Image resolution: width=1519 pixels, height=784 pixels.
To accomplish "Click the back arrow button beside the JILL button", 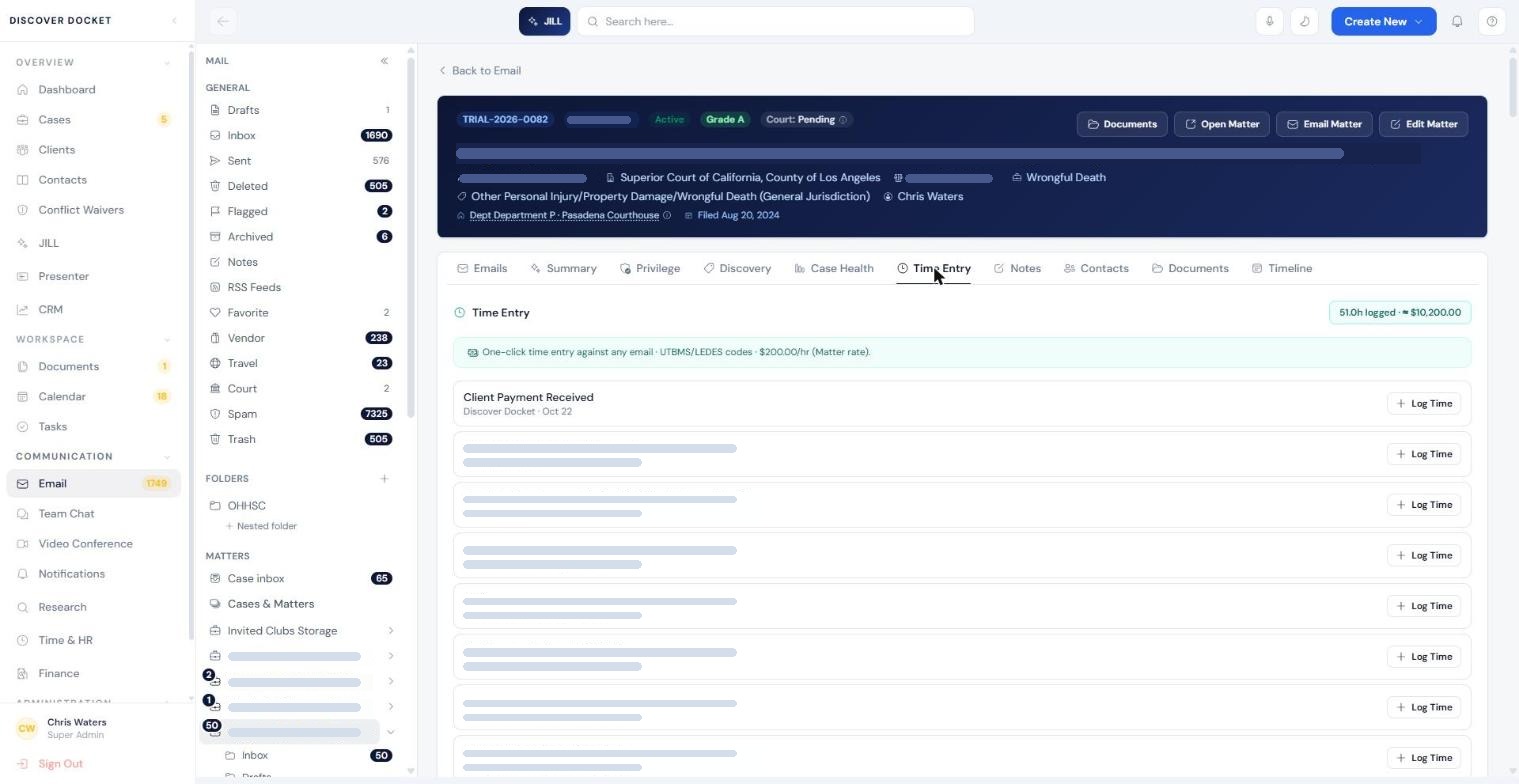I will 223,21.
